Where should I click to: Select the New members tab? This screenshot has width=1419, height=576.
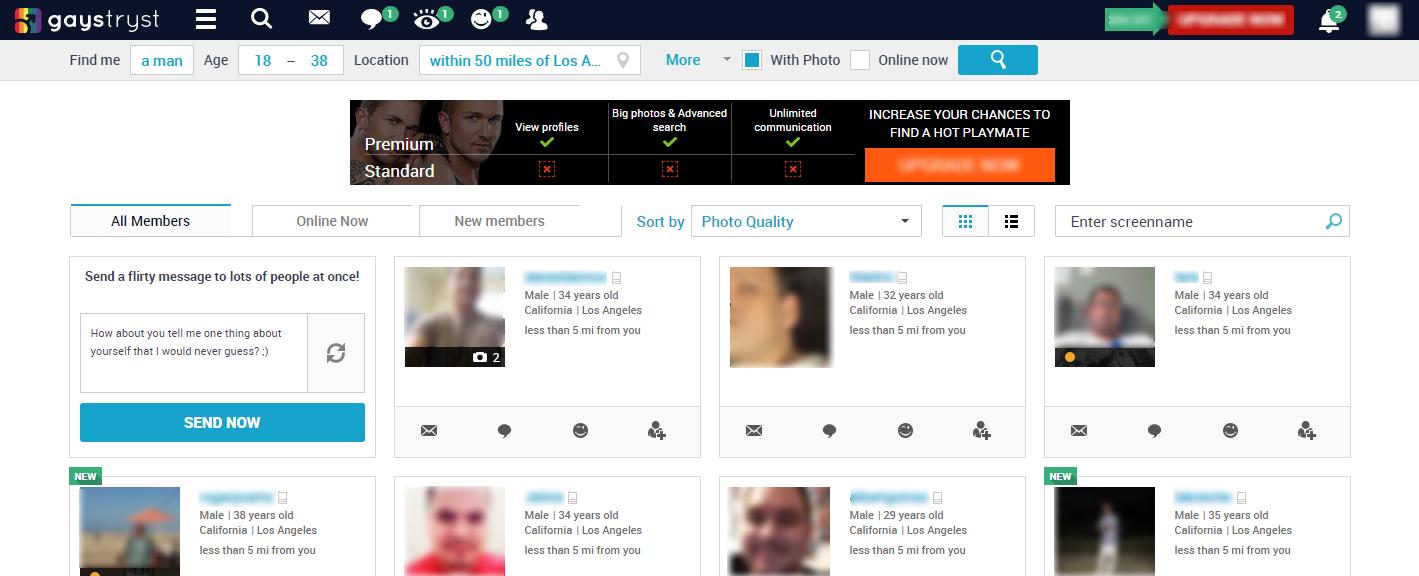tap(499, 221)
